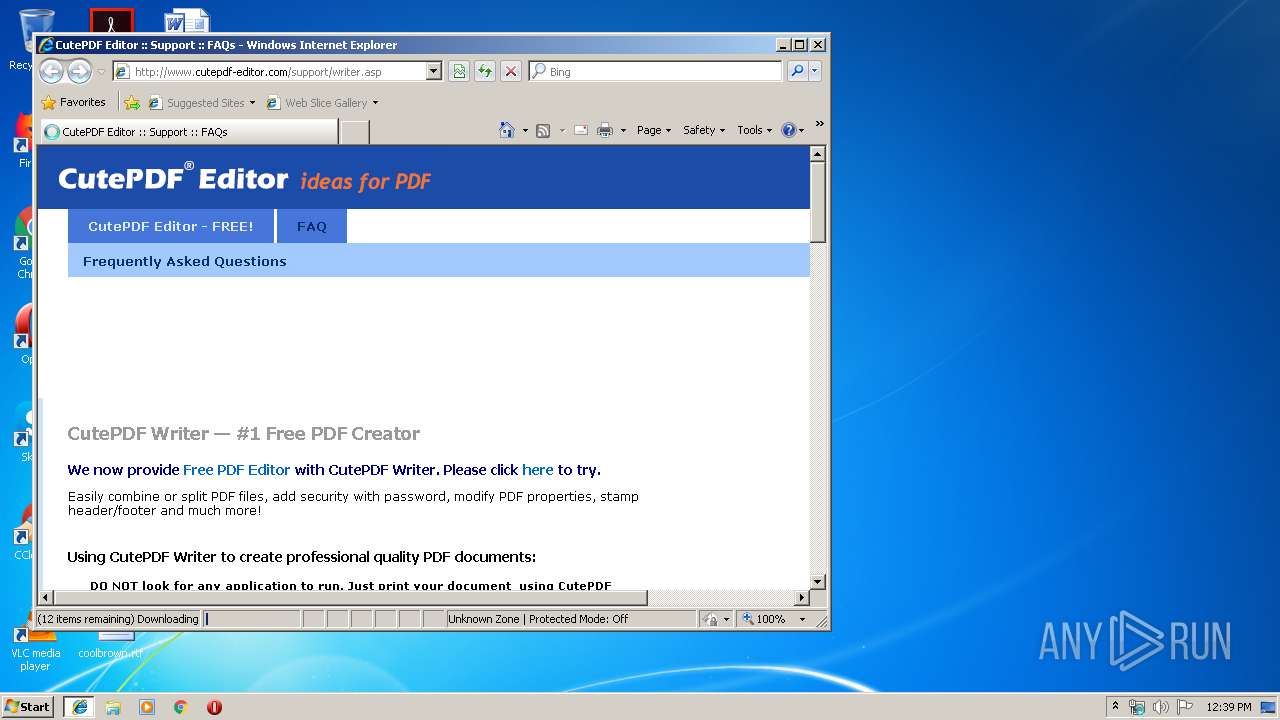The image size is (1280, 720).
Task: Open the Favorites star button
Action: click(x=73, y=102)
